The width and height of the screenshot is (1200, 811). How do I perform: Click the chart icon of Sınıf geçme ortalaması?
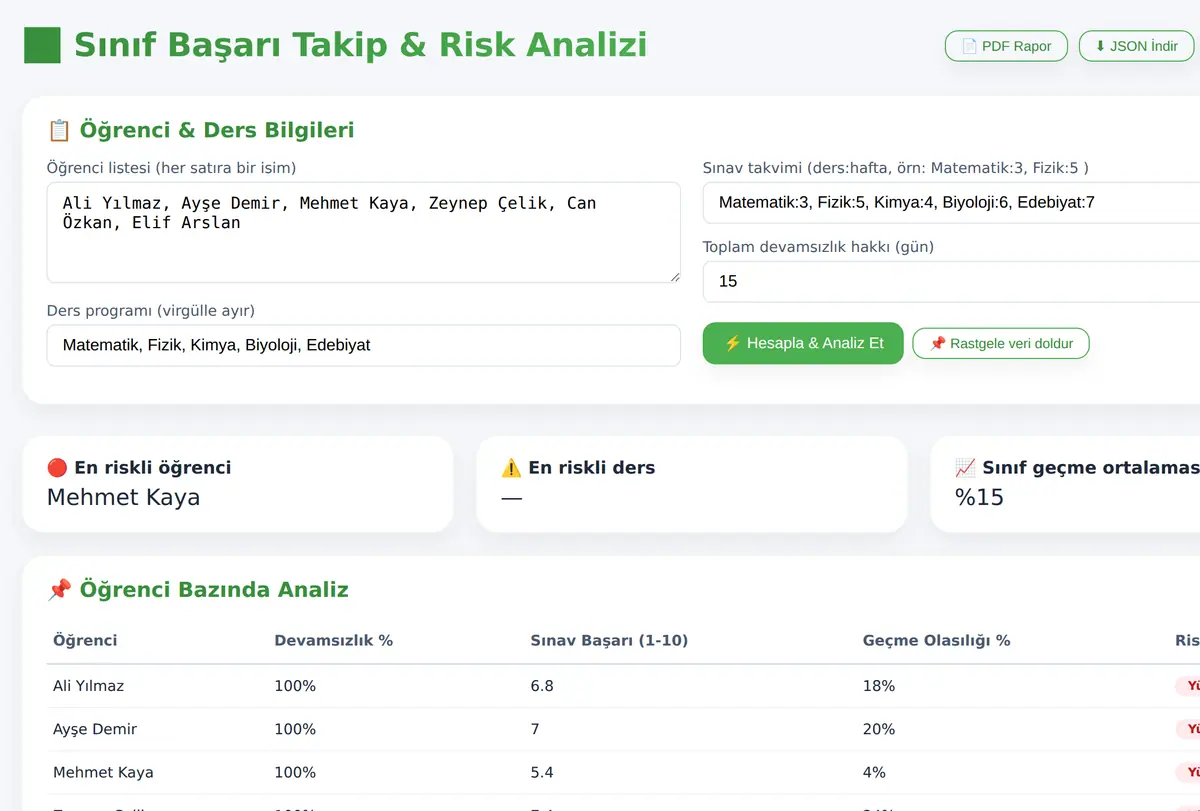point(965,467)
